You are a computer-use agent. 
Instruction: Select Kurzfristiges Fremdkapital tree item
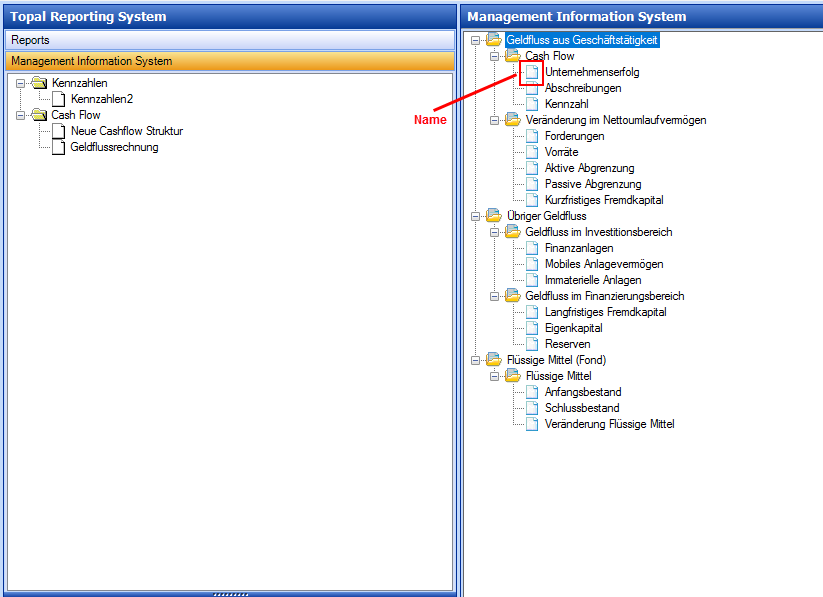click(604, 200)
